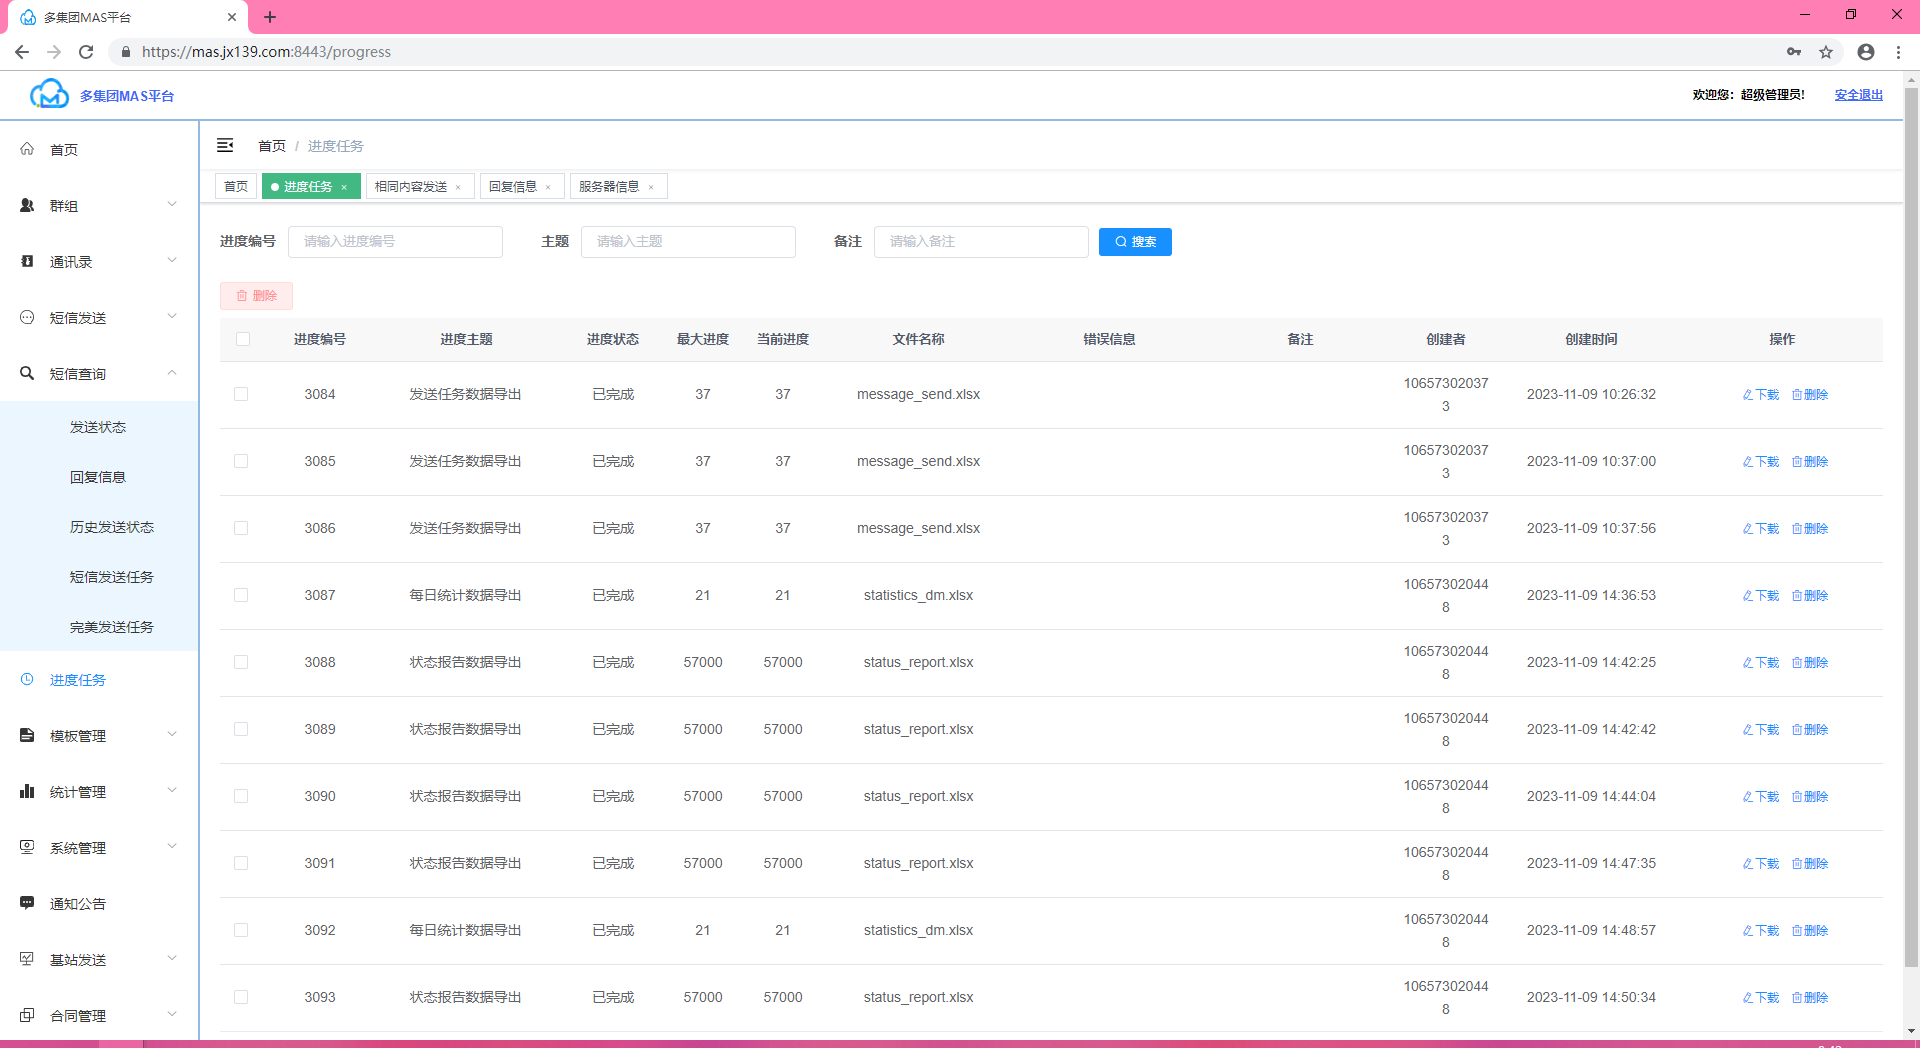The image size is (1920, 1048).
Task: Click the red 删除 batch delete button
Action: click(x=256, y=296)
